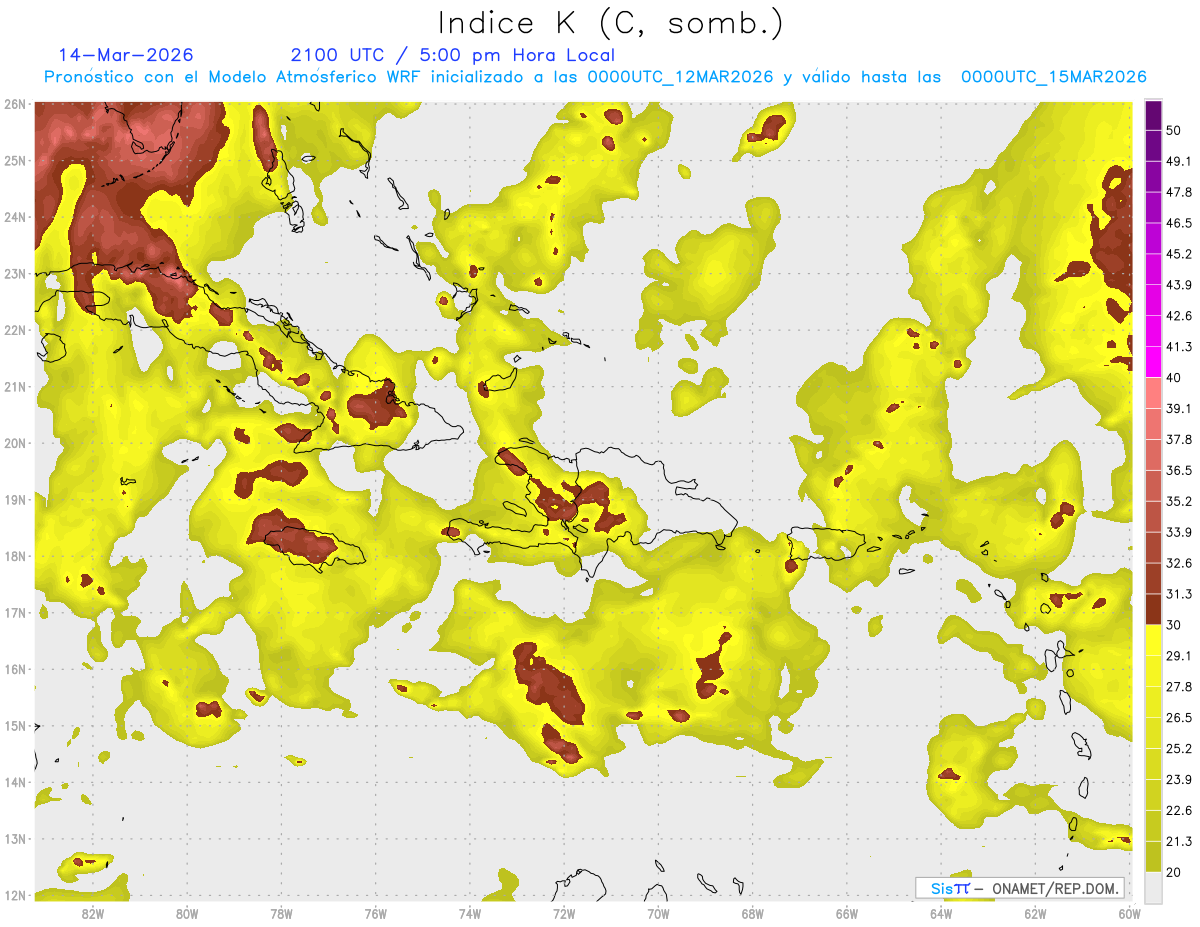This screenshot has width=1200, height=927.
Task: Click the '64W' longitude label
Action: point(941,913)
